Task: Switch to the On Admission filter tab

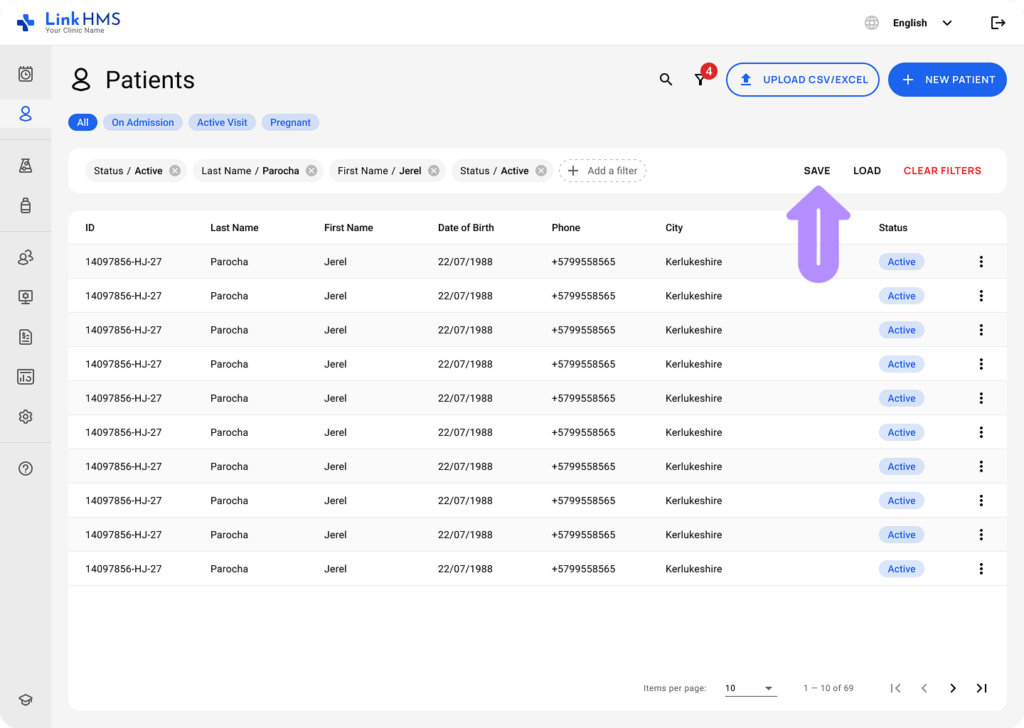Action: coord(142,122)
